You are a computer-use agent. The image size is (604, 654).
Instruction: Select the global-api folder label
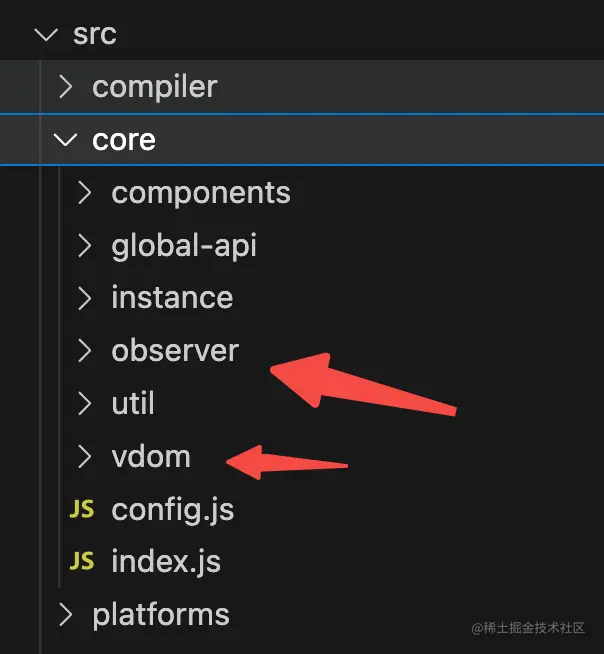[x=183, y=245]
